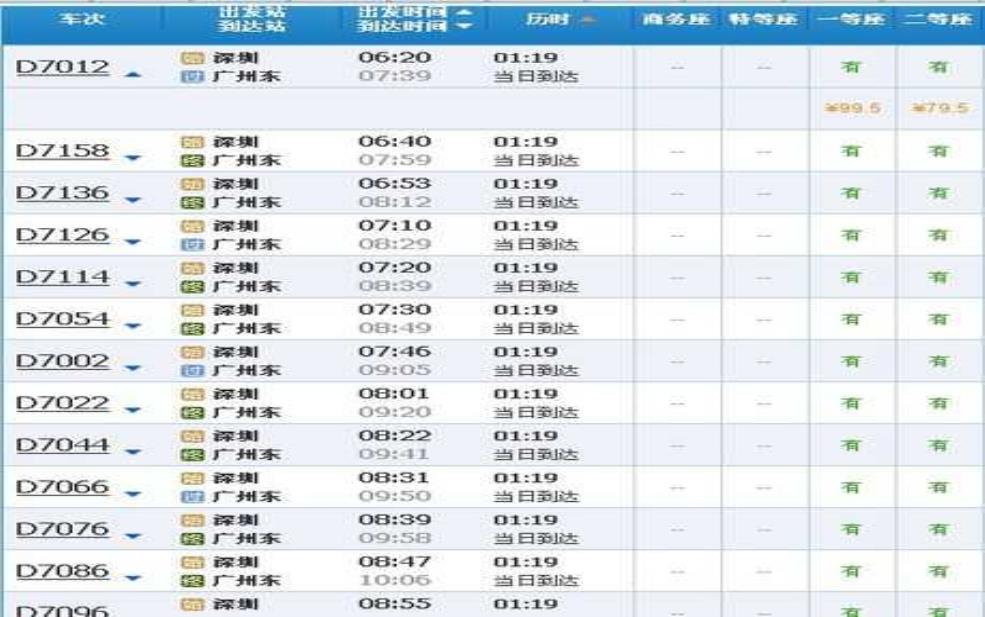
Task: Expand the D7086 price details arrow
Action: click(133, 579)
